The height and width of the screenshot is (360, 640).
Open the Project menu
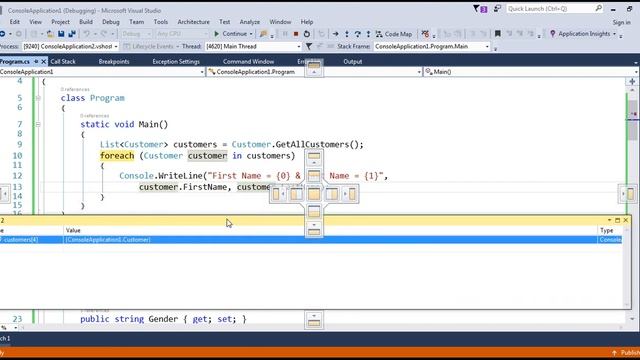pyautogui.click(x=60, y=22)
